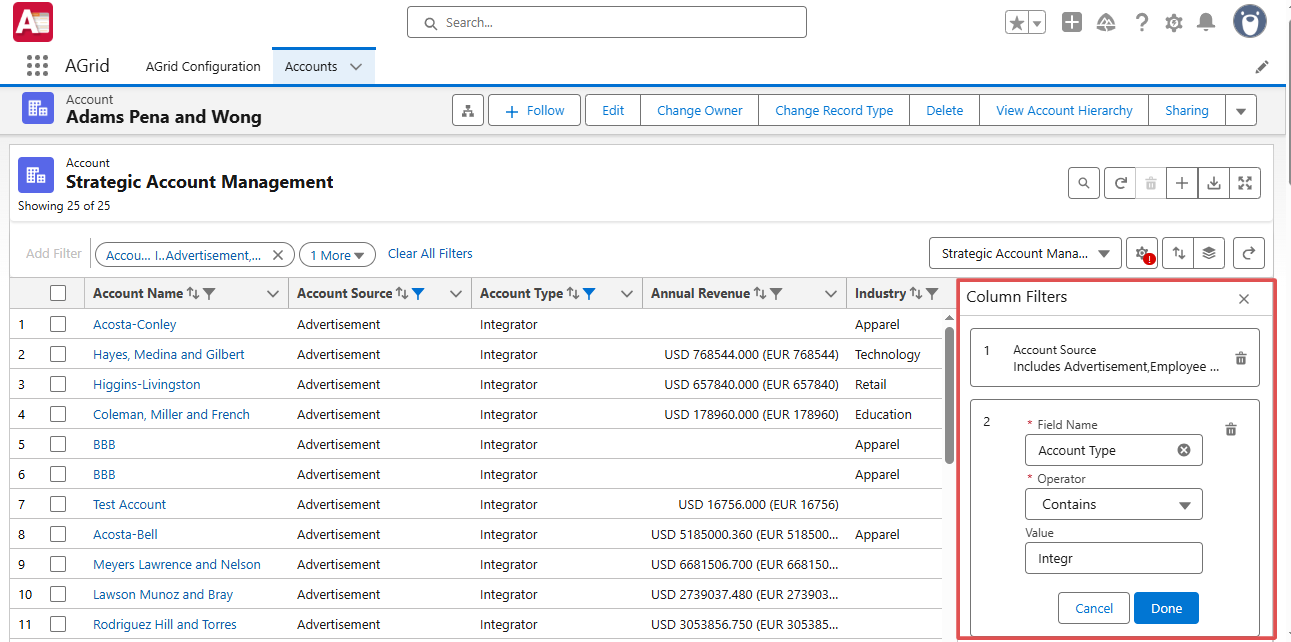The image size is (1291, 642).
Task: Close the Column Filters panel
Action: 1244,298
